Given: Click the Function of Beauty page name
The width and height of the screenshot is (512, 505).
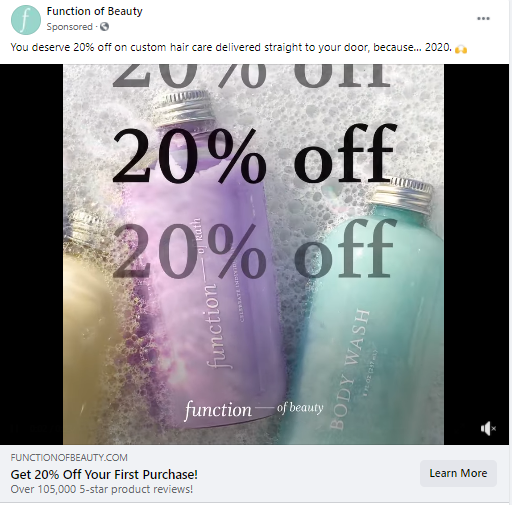Looking at the screenshot, I should [94, 11].
